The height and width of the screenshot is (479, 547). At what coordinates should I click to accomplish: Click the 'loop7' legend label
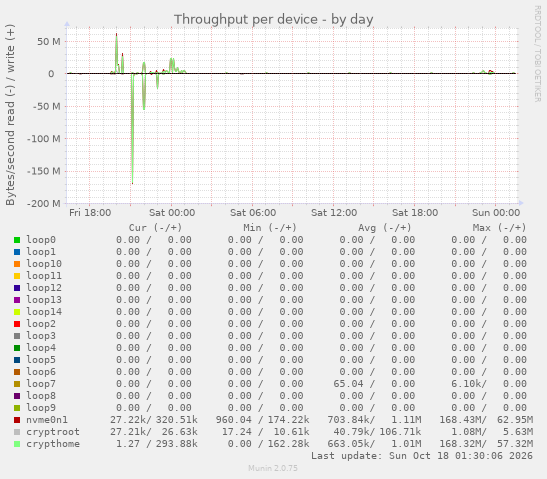click(x=41, y=384)
